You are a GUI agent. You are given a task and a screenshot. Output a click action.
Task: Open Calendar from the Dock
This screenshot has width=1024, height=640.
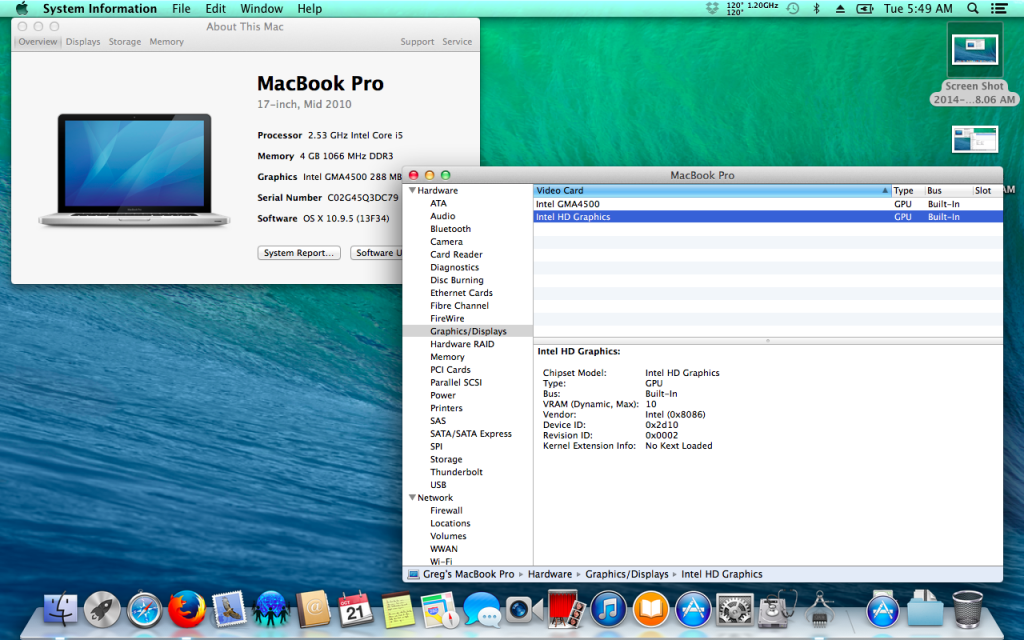[x=355, y=610]
